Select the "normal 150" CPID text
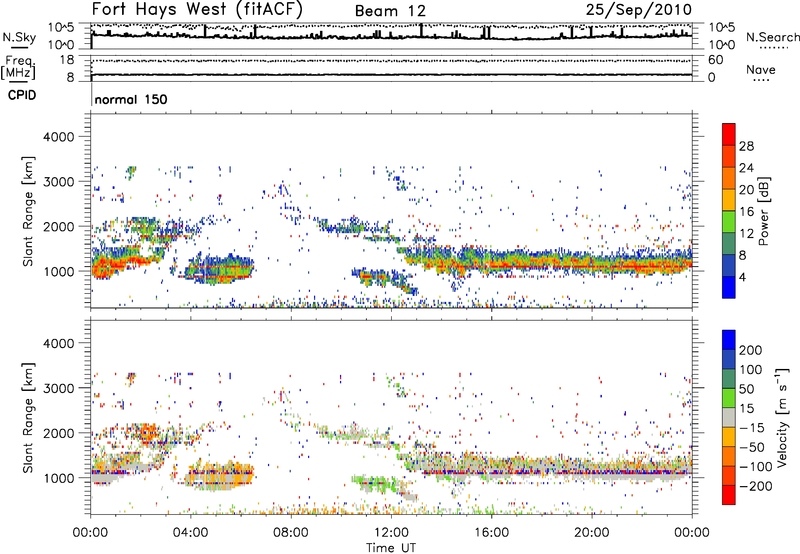The height and width of the screenshot is (554, 800). pos(131,99)
